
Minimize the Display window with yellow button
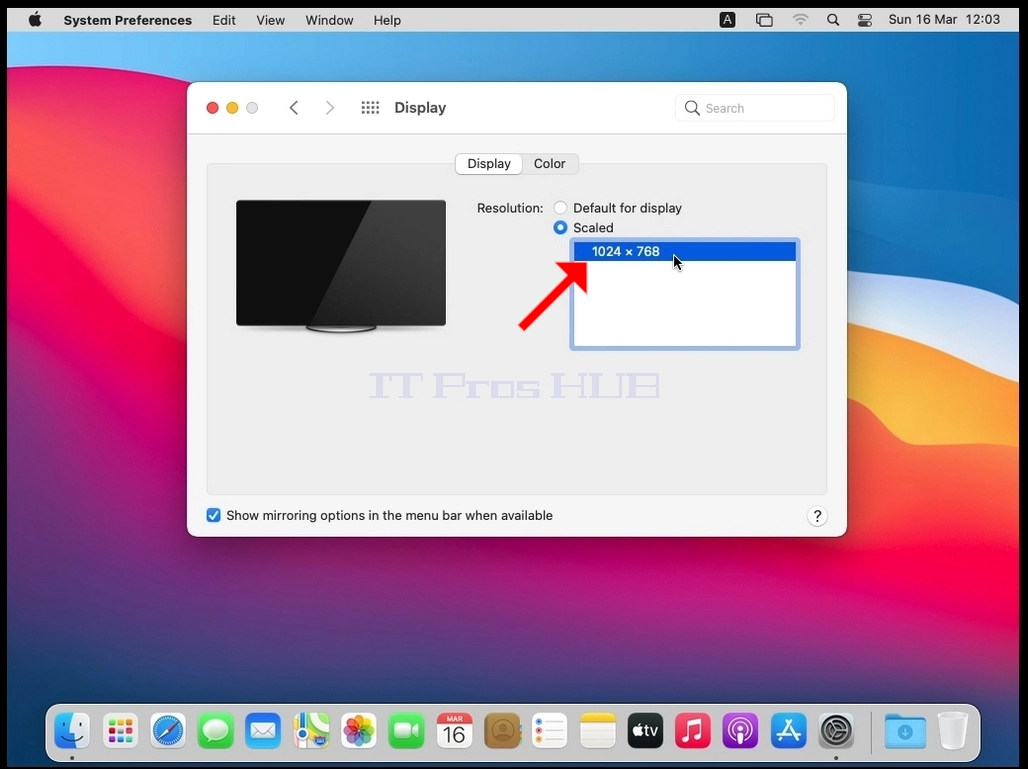[x=232, y=108]
